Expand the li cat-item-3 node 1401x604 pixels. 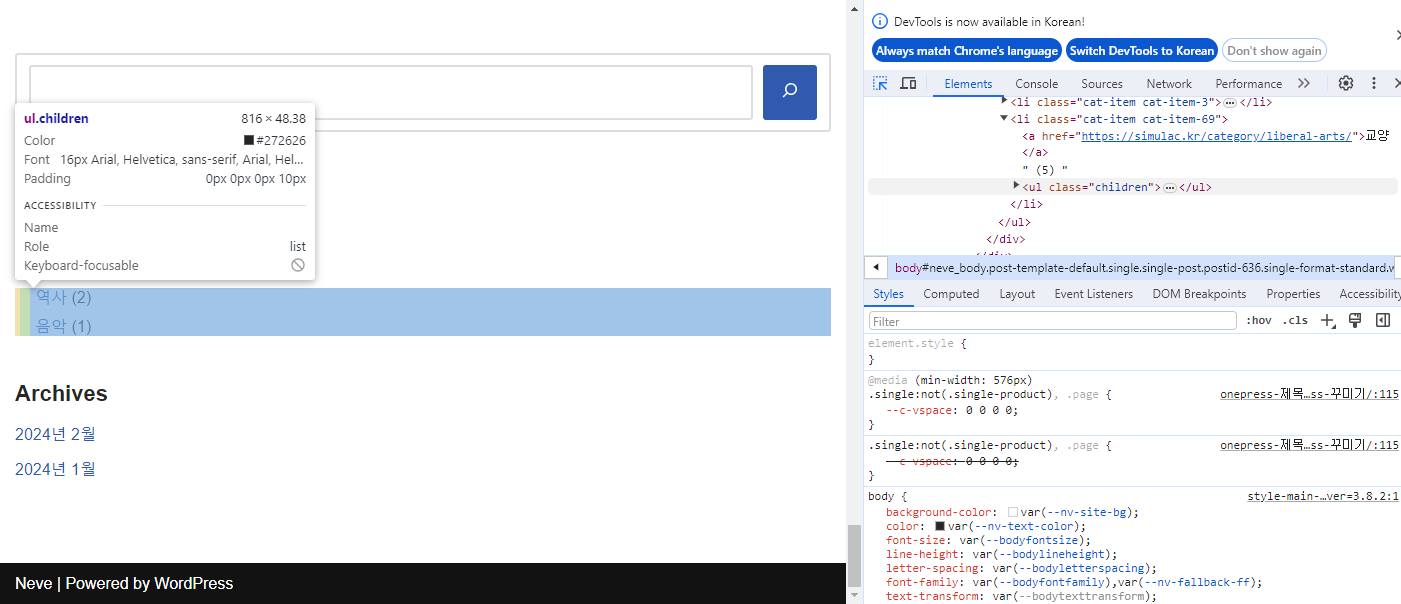pyautogui.click(x=1004, y=102)
